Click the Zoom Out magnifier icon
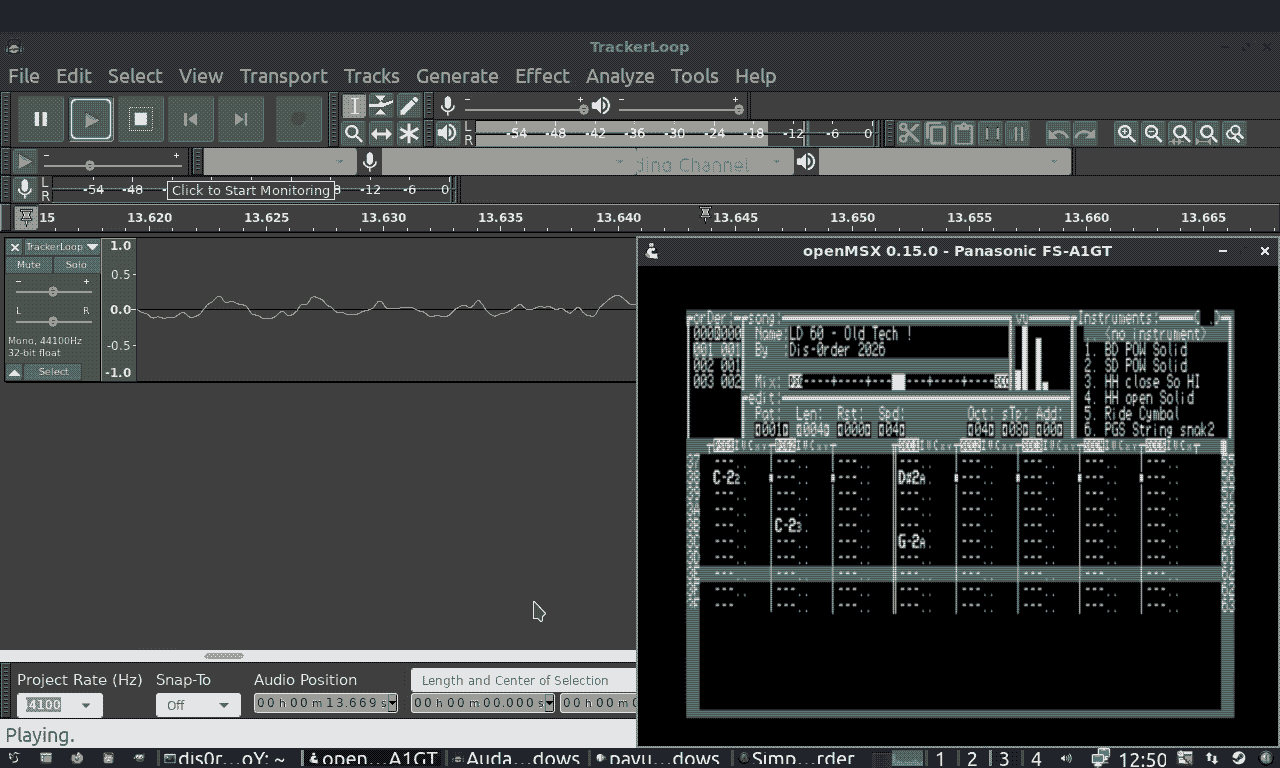The height and width of the screenshot is (768, 1280). point(1154,133)
